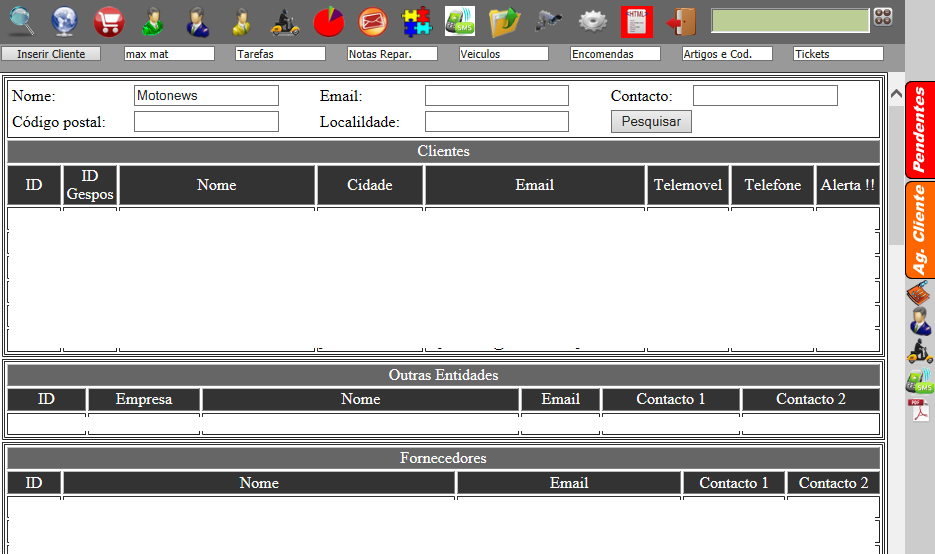Select the green-suited user icon
This screenshot has height=554, width=935.
point(153,22)
